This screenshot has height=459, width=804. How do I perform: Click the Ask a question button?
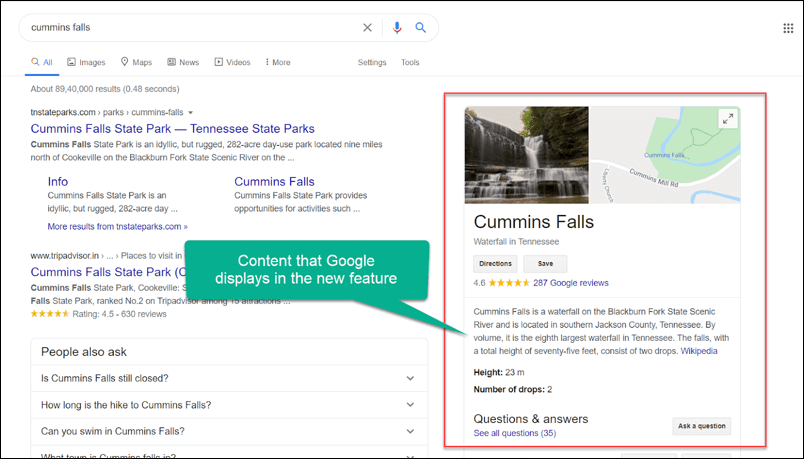pos(701,426)
